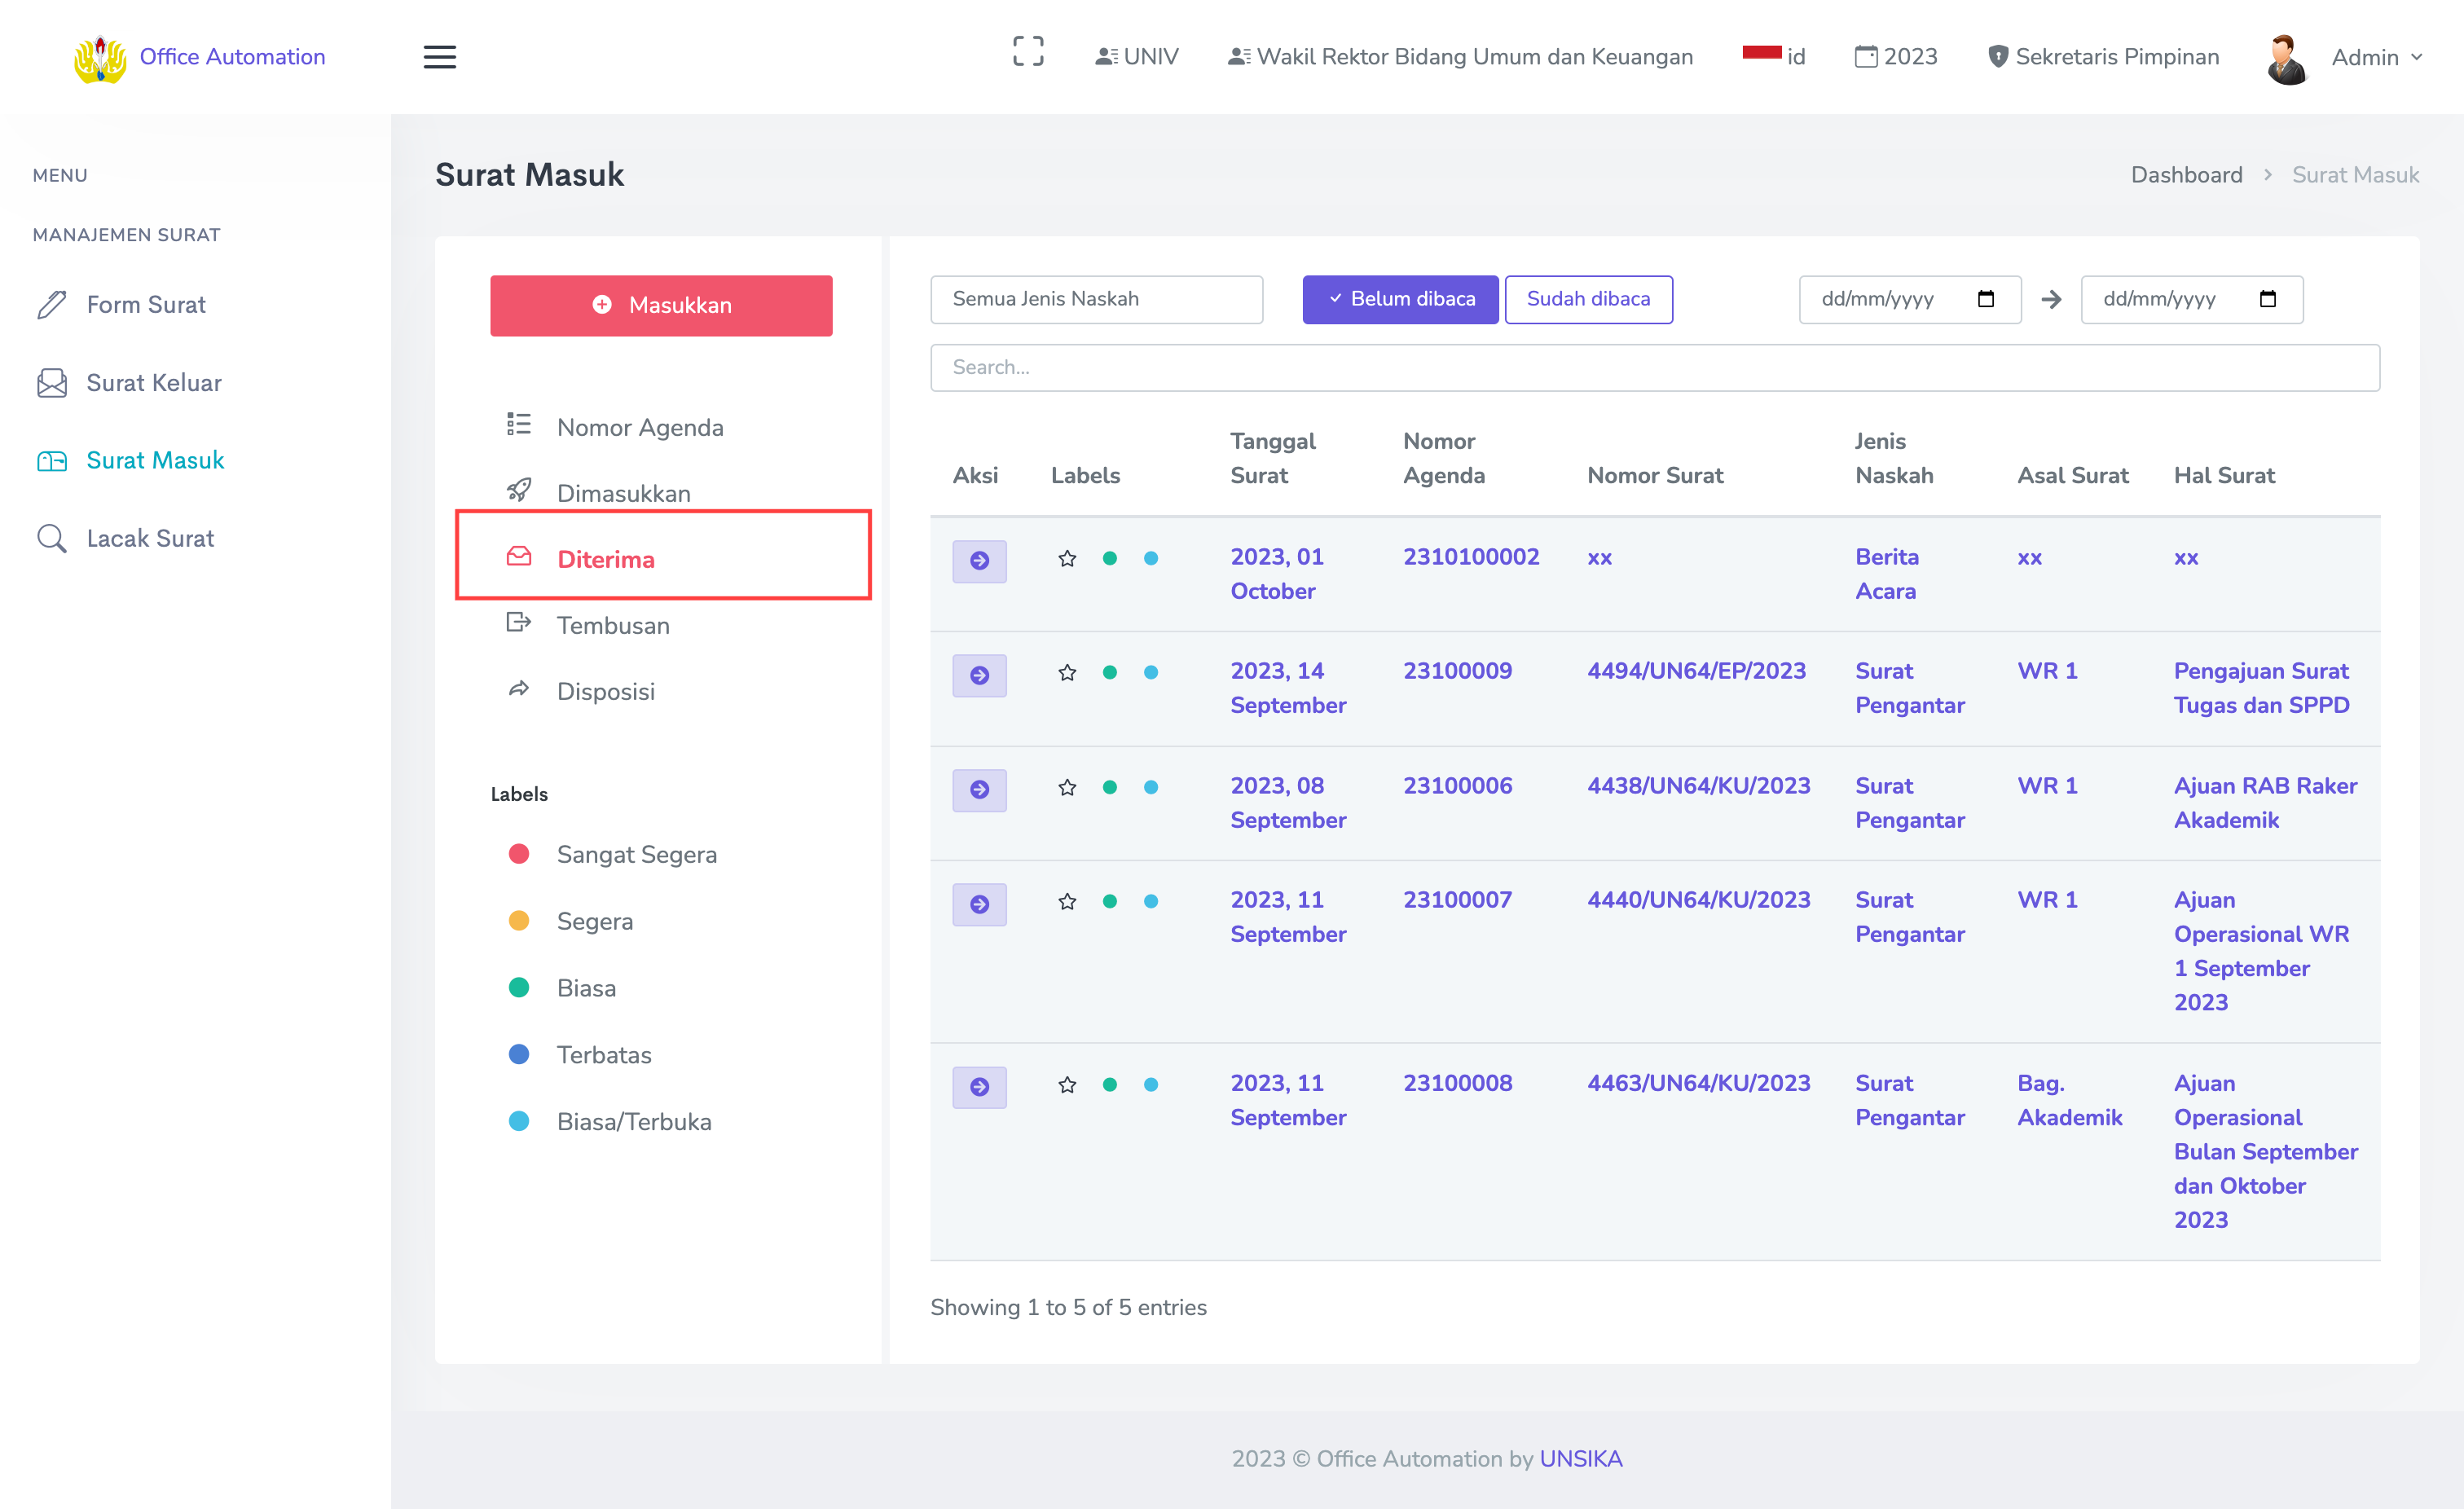Open calendar picker on end date field

coord(2267,299)
